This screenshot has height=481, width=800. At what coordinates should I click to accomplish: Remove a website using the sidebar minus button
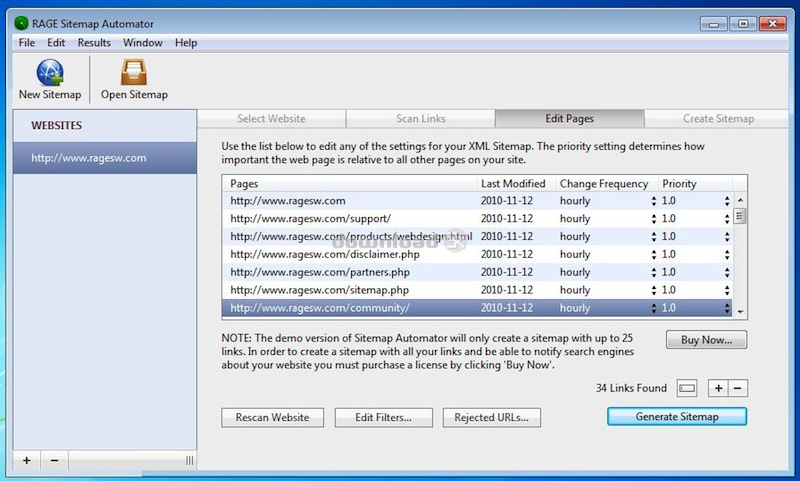(x=54, y=461)
